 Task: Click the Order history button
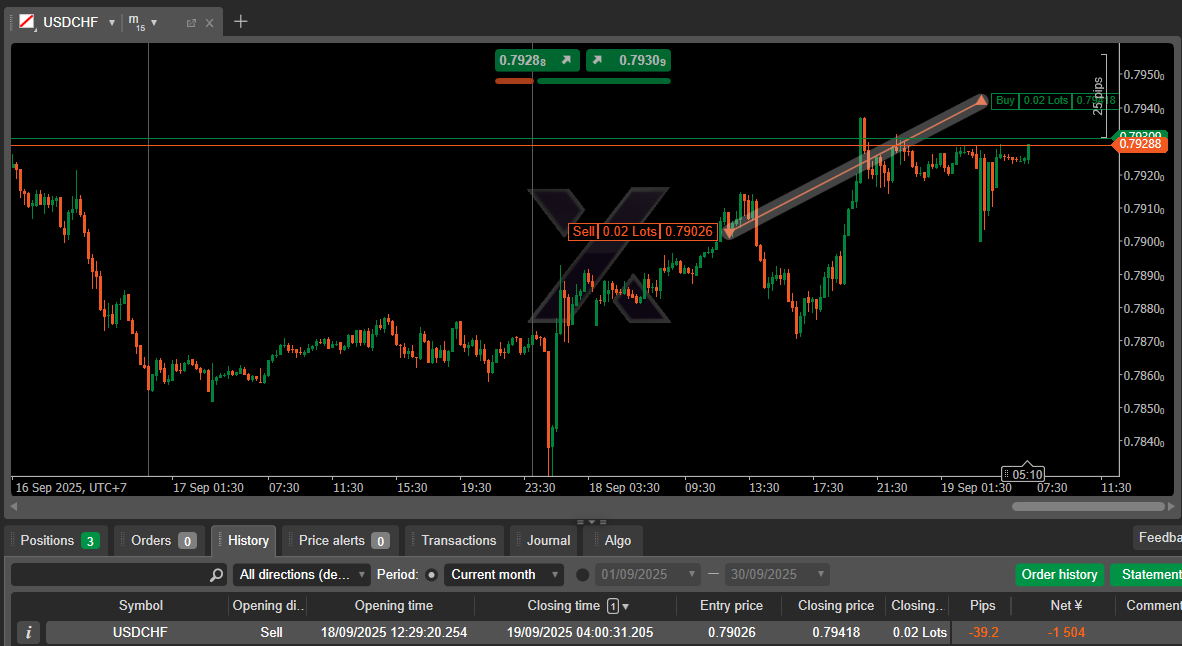click(x=1060, y=575)
